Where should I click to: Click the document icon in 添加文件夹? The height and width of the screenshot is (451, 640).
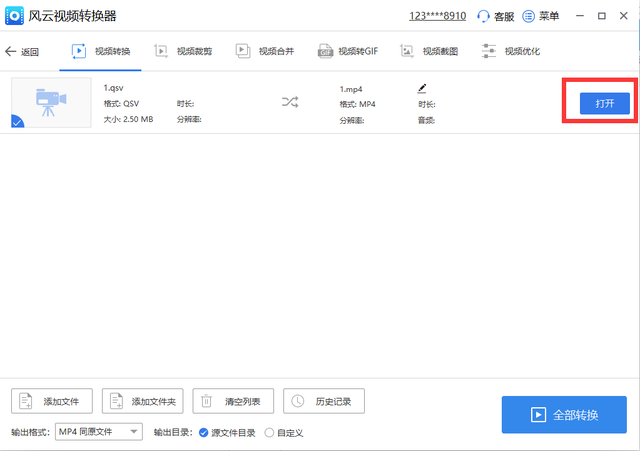tap(117, 401)
